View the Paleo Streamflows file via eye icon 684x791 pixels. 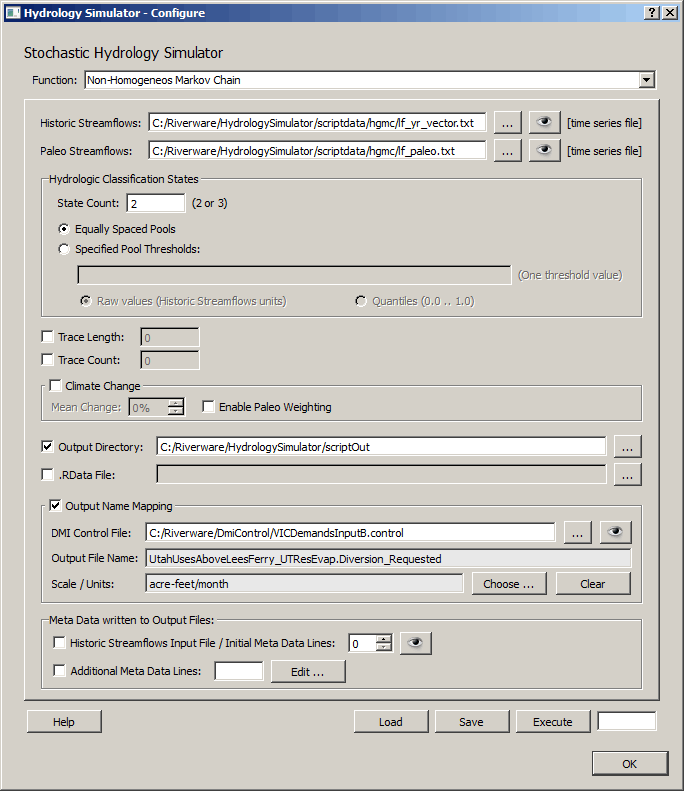point(544,151)
